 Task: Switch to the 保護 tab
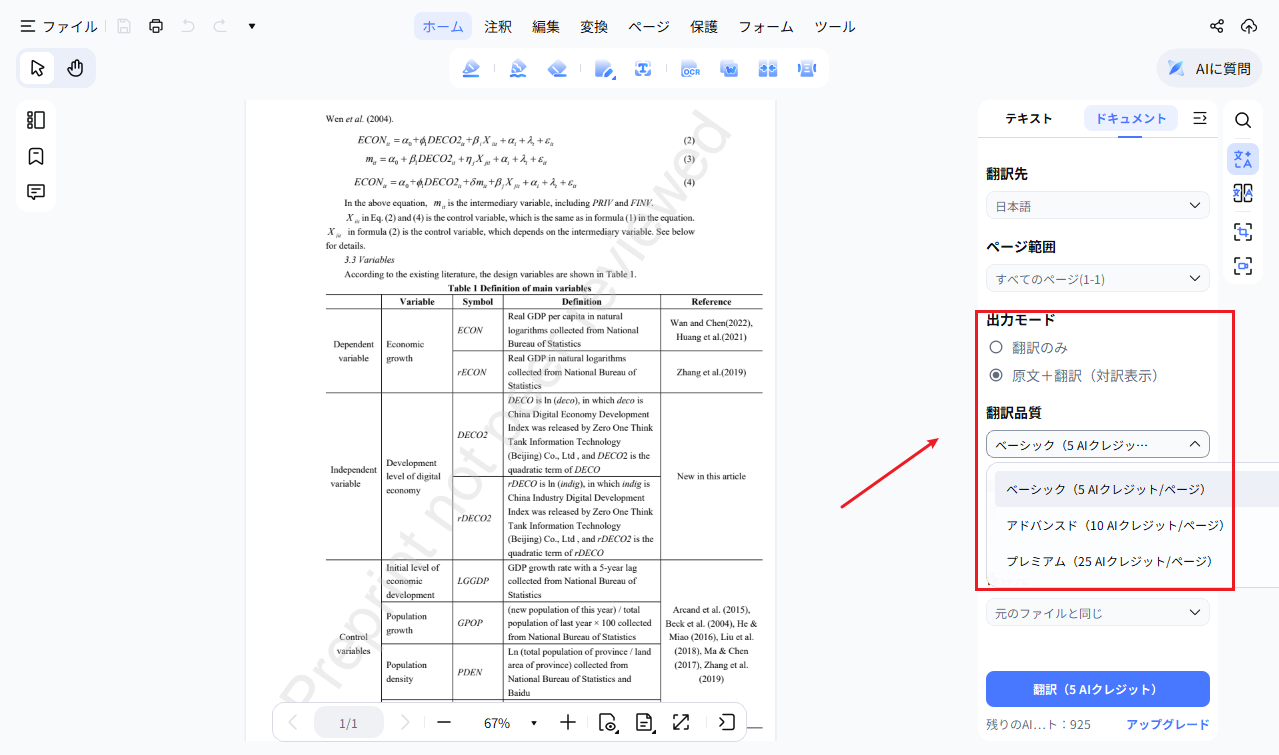tap(704, 27)
